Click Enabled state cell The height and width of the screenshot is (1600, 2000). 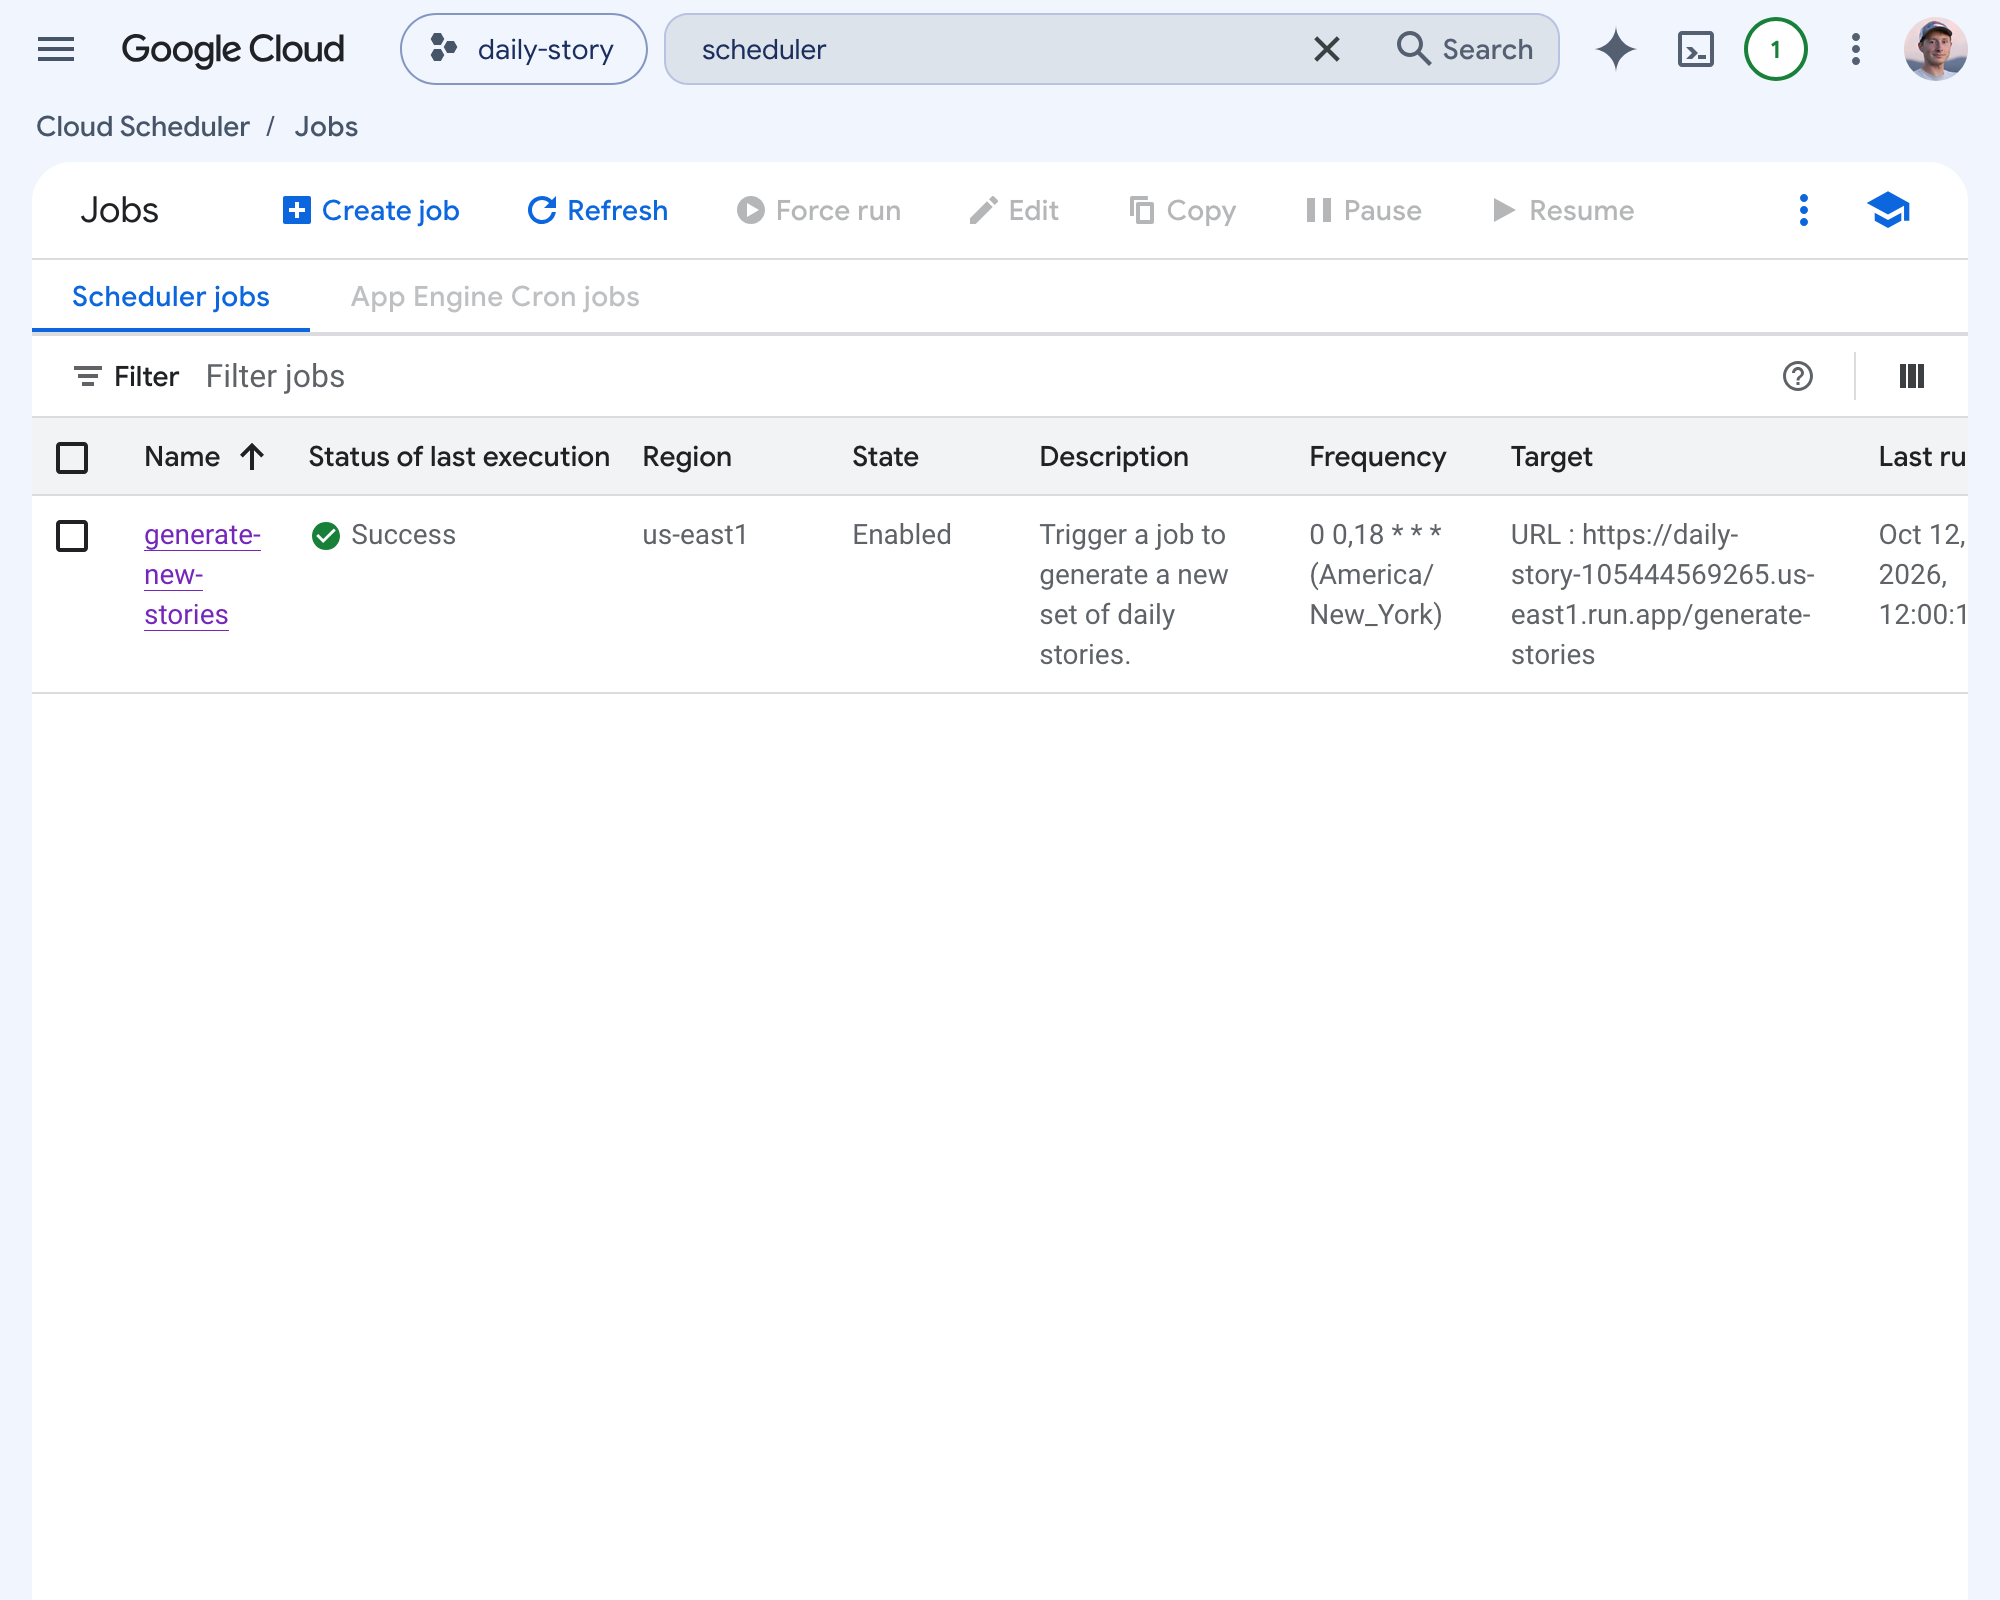coord(902,535)
